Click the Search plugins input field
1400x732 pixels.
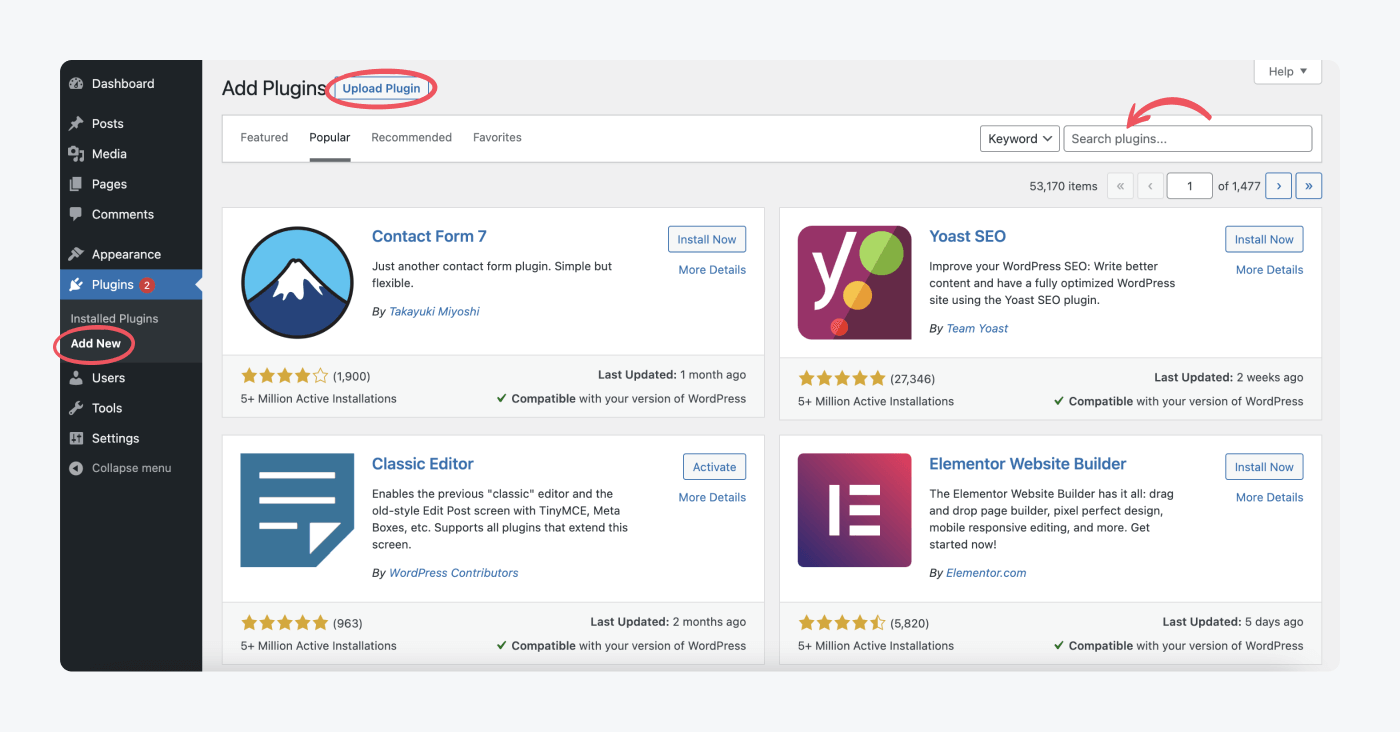(1186, 138)
